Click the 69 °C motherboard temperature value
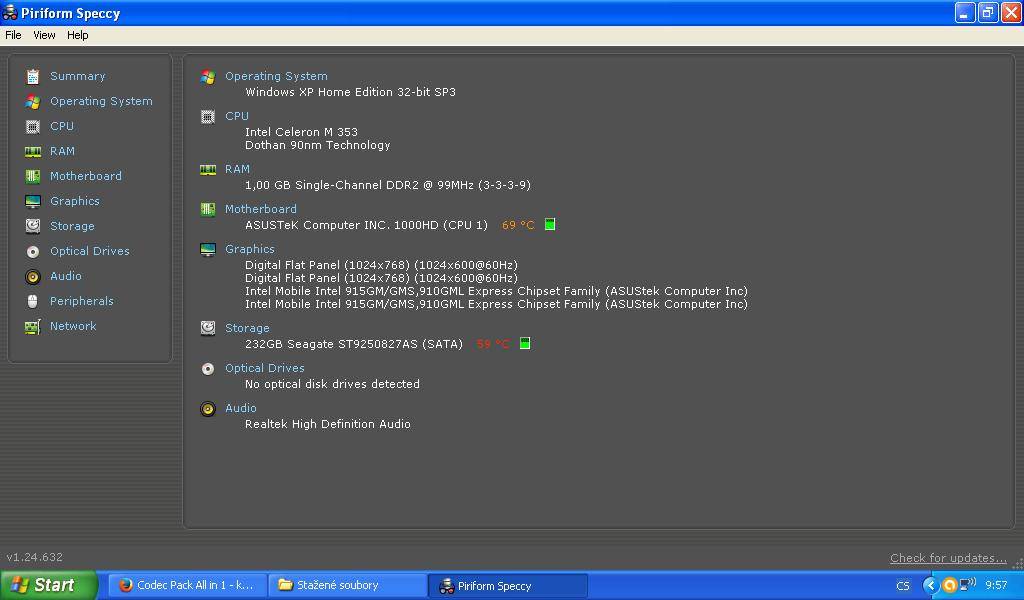1024x600 pixels. 518,225
